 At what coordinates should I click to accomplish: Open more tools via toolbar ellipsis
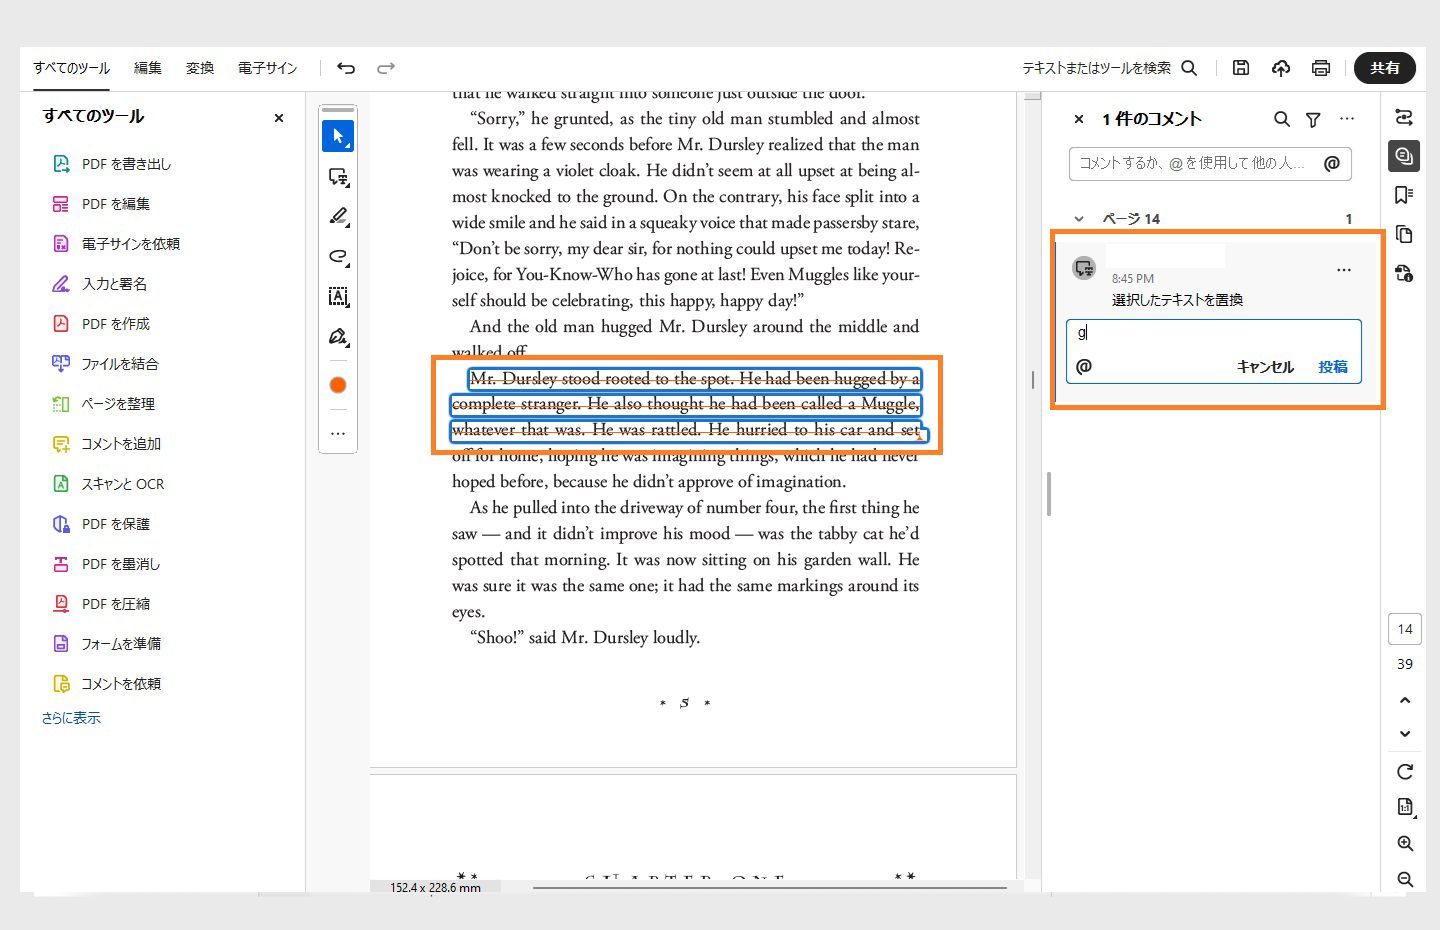coord(338,432)
